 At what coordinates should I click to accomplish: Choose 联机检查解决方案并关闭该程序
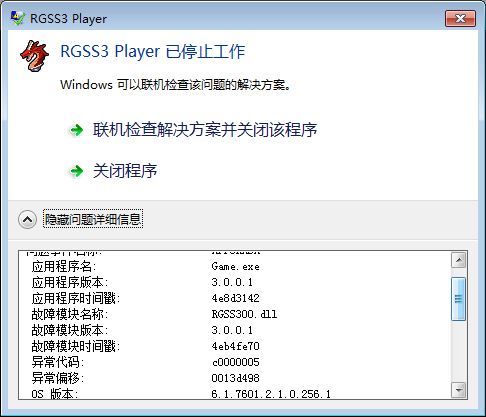(x=205, y=130)
